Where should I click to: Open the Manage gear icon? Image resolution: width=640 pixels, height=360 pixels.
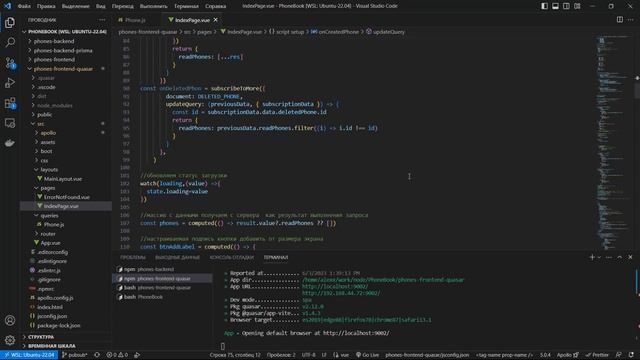coord(10,340)
